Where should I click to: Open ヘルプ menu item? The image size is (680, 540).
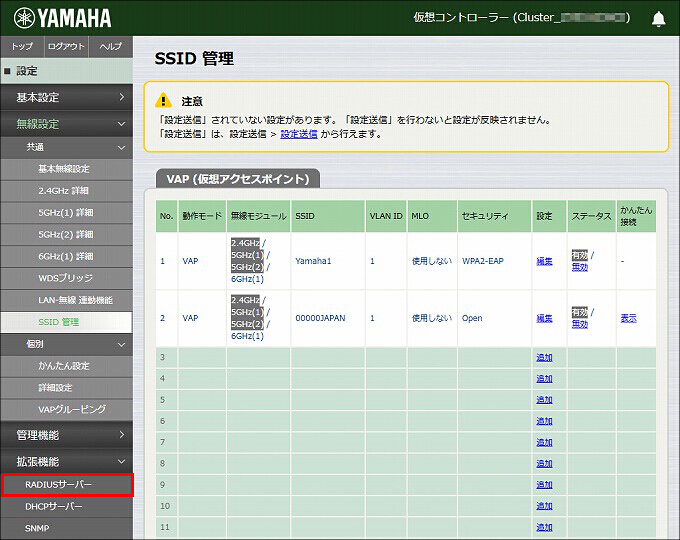tap(111, 46)
